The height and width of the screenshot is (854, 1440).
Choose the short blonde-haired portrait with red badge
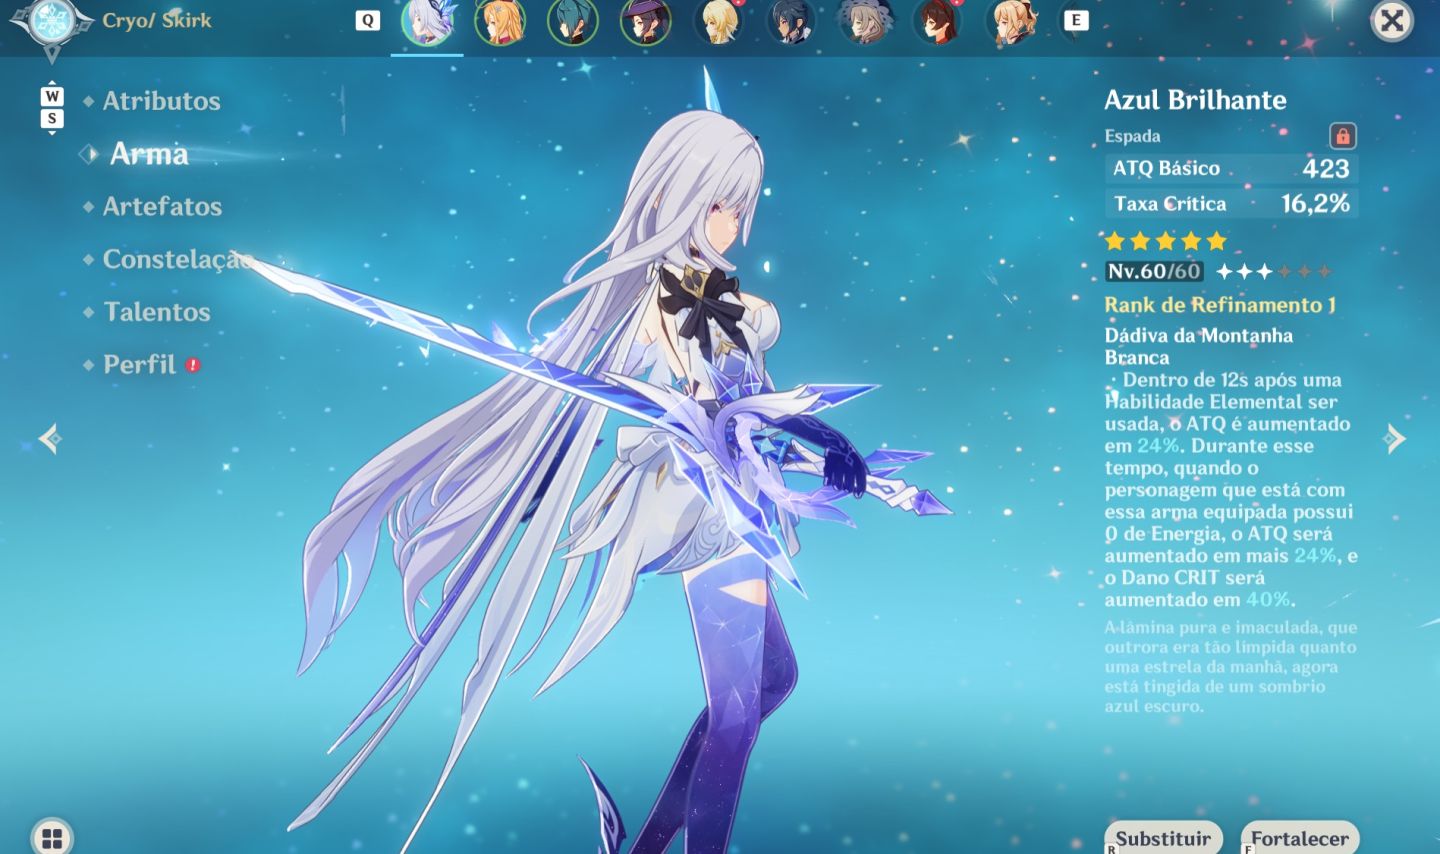719,21
